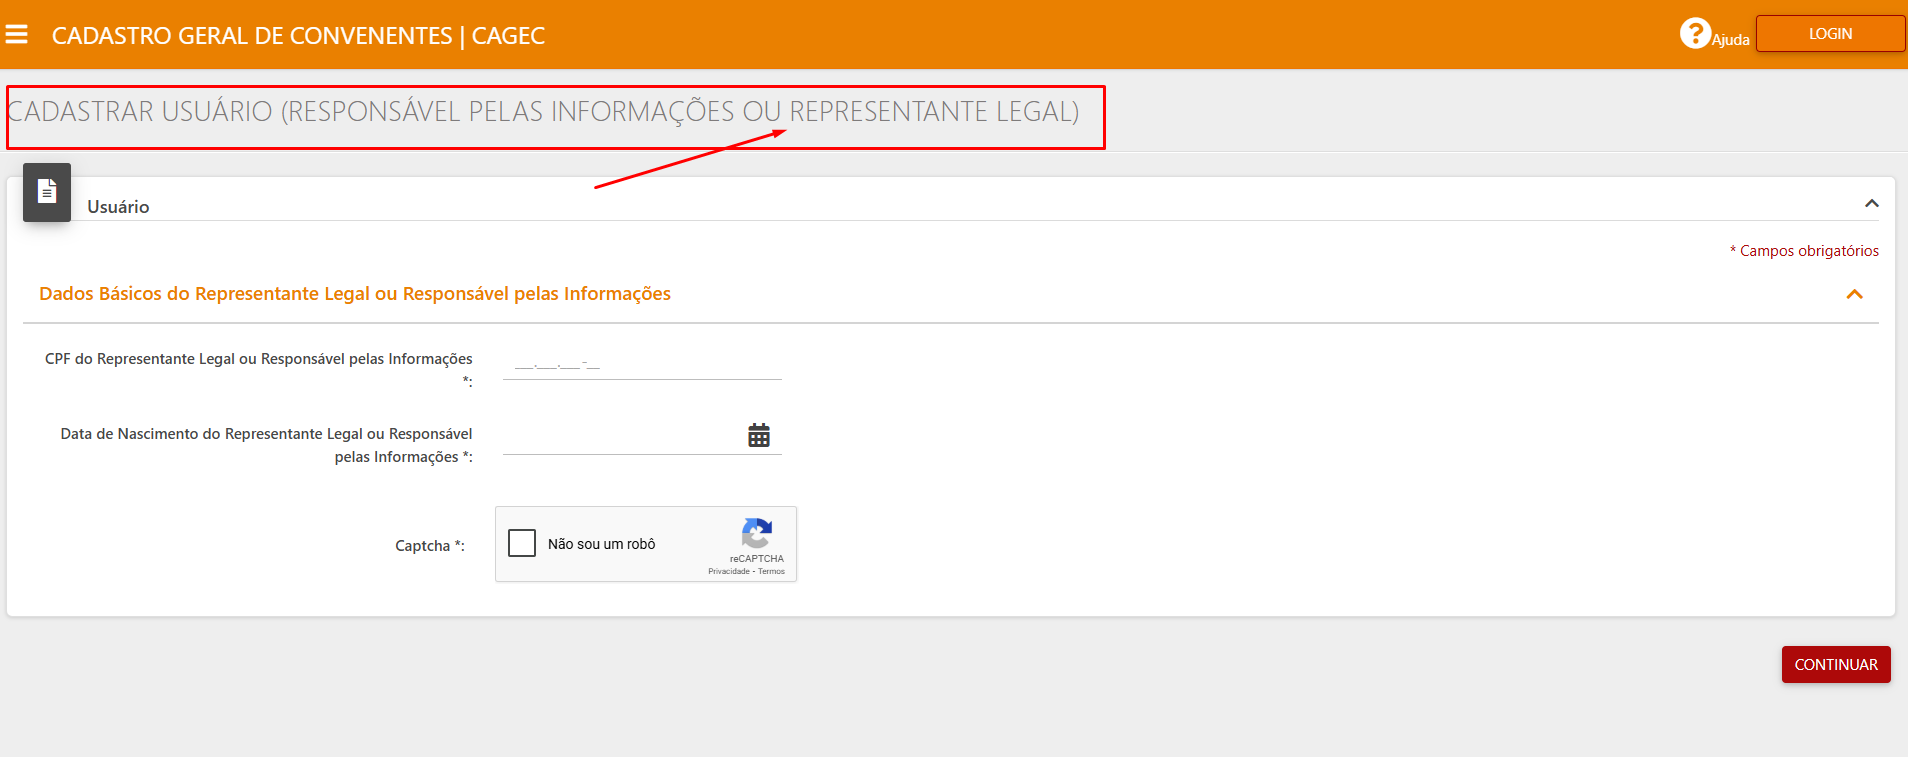
Task: Click the Usuário document icon
Action: pyautogui.click(x=47, y=191)
